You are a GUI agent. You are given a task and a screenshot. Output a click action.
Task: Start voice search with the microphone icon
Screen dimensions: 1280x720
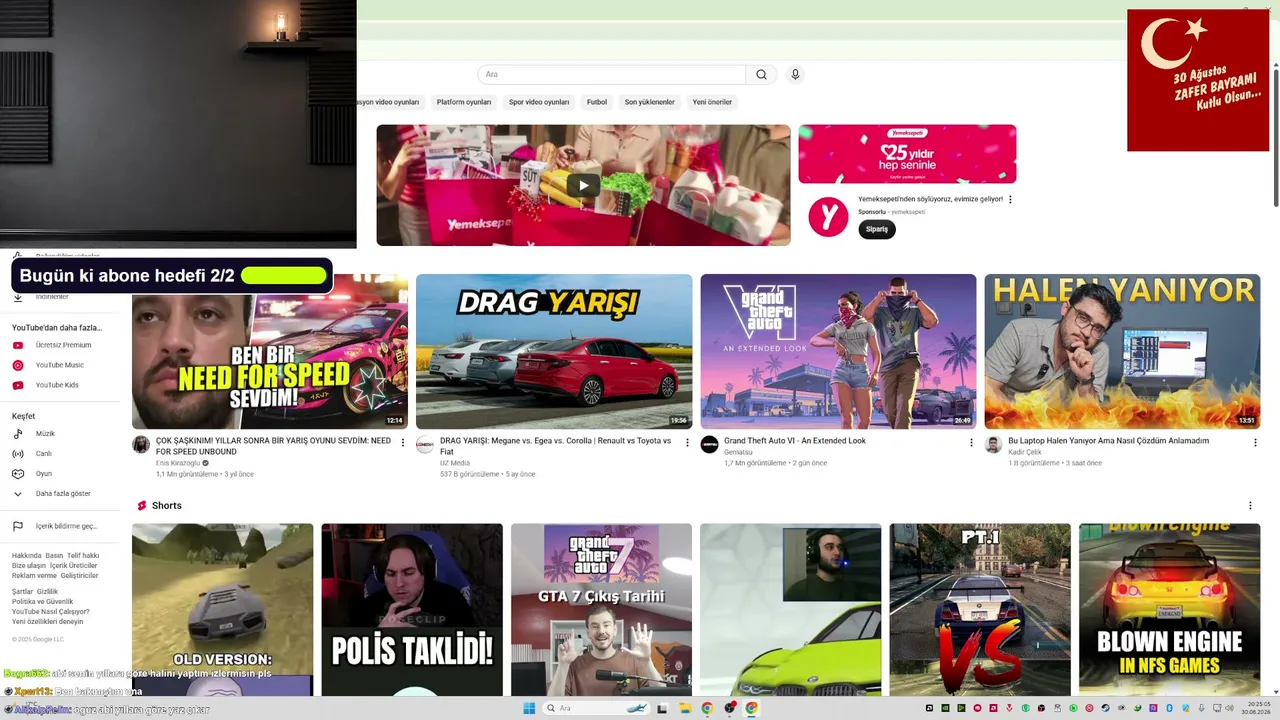[795, 74]
